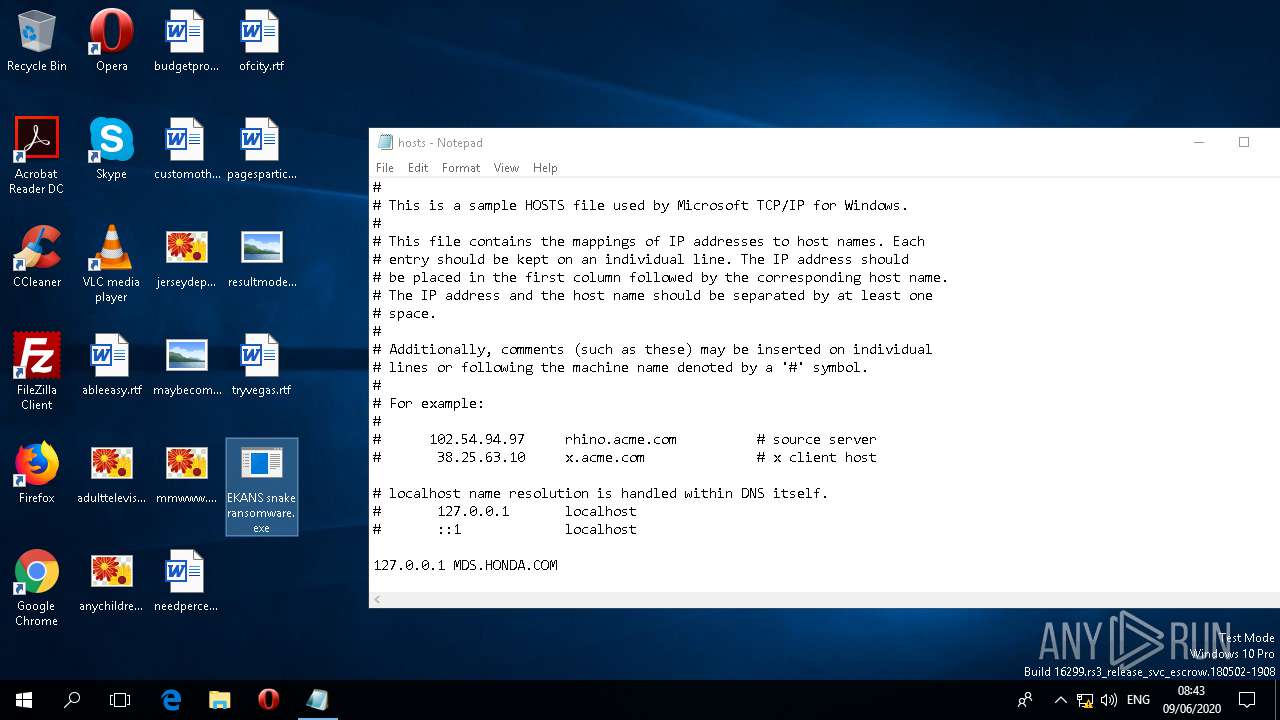This screenshot has height=720, width=1280.
Task: Open the Recycle Bin desktop icon
Action: click(x=37, y=41)
